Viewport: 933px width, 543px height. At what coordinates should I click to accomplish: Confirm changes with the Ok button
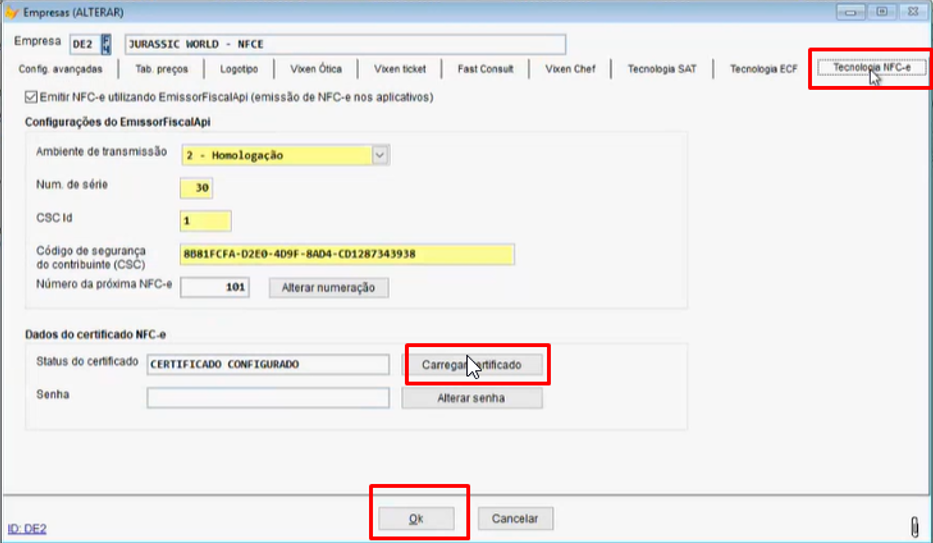click(416, 519)
